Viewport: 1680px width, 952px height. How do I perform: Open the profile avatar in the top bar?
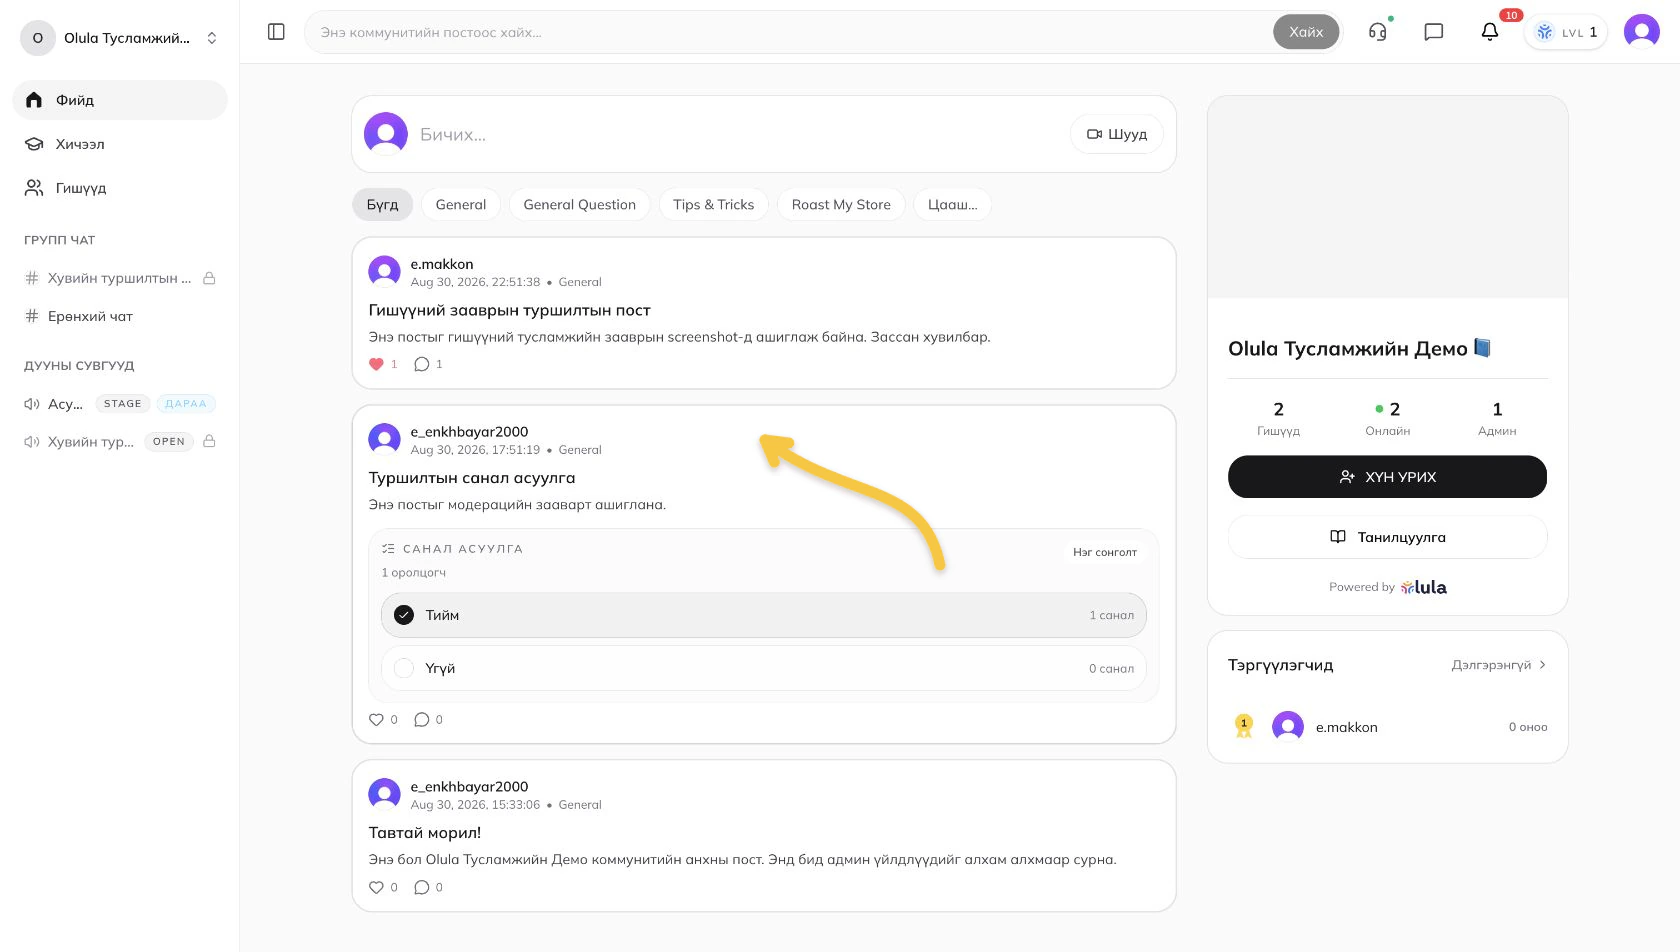[1642, 32]
